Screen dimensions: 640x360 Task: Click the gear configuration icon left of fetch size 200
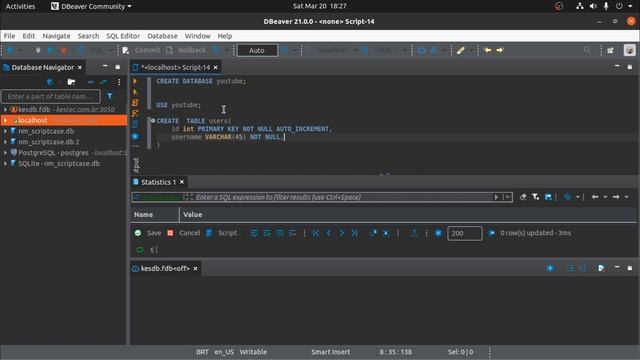438,233
